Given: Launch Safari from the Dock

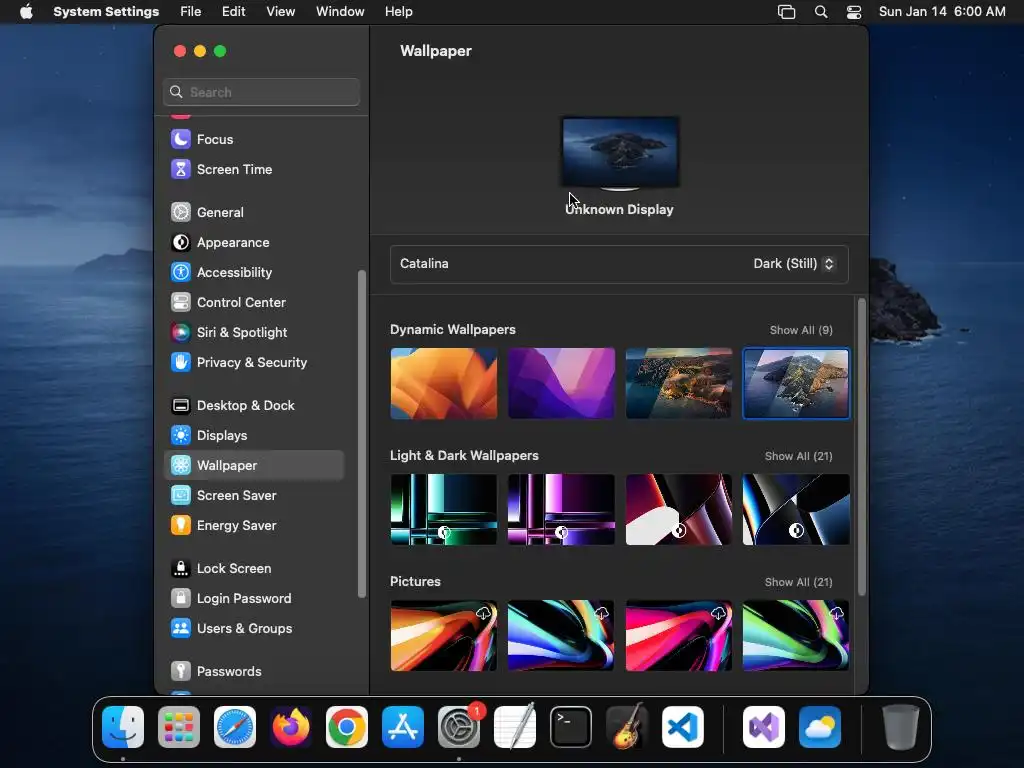Looking at the screenshot, I should click(235, 727).
